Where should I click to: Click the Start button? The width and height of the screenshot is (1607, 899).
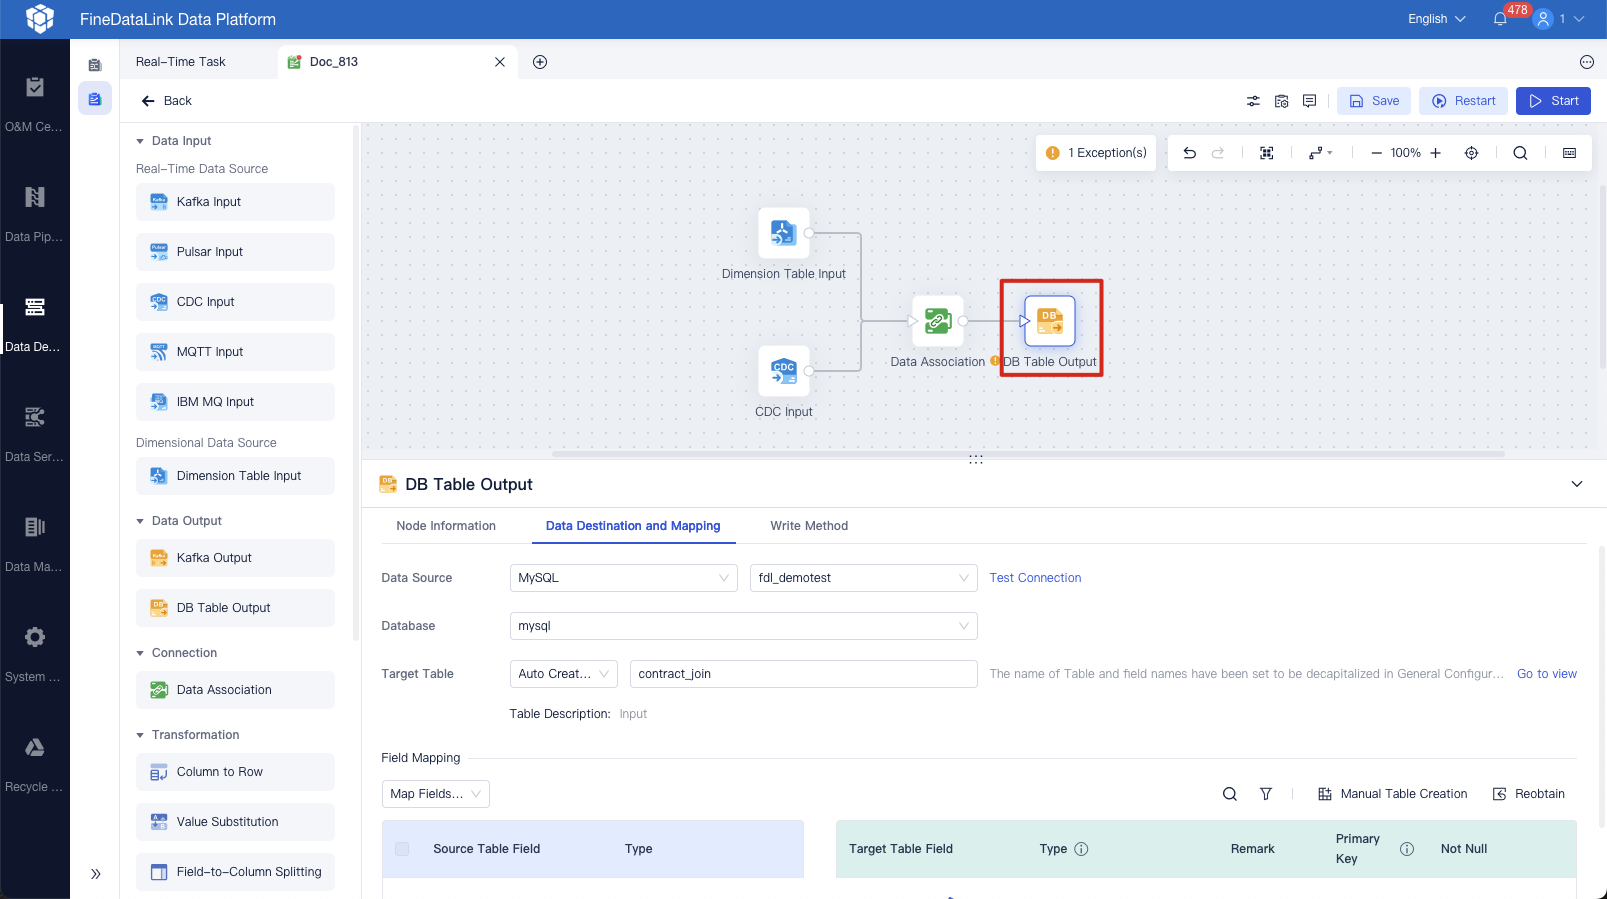tap(1553, 101)
